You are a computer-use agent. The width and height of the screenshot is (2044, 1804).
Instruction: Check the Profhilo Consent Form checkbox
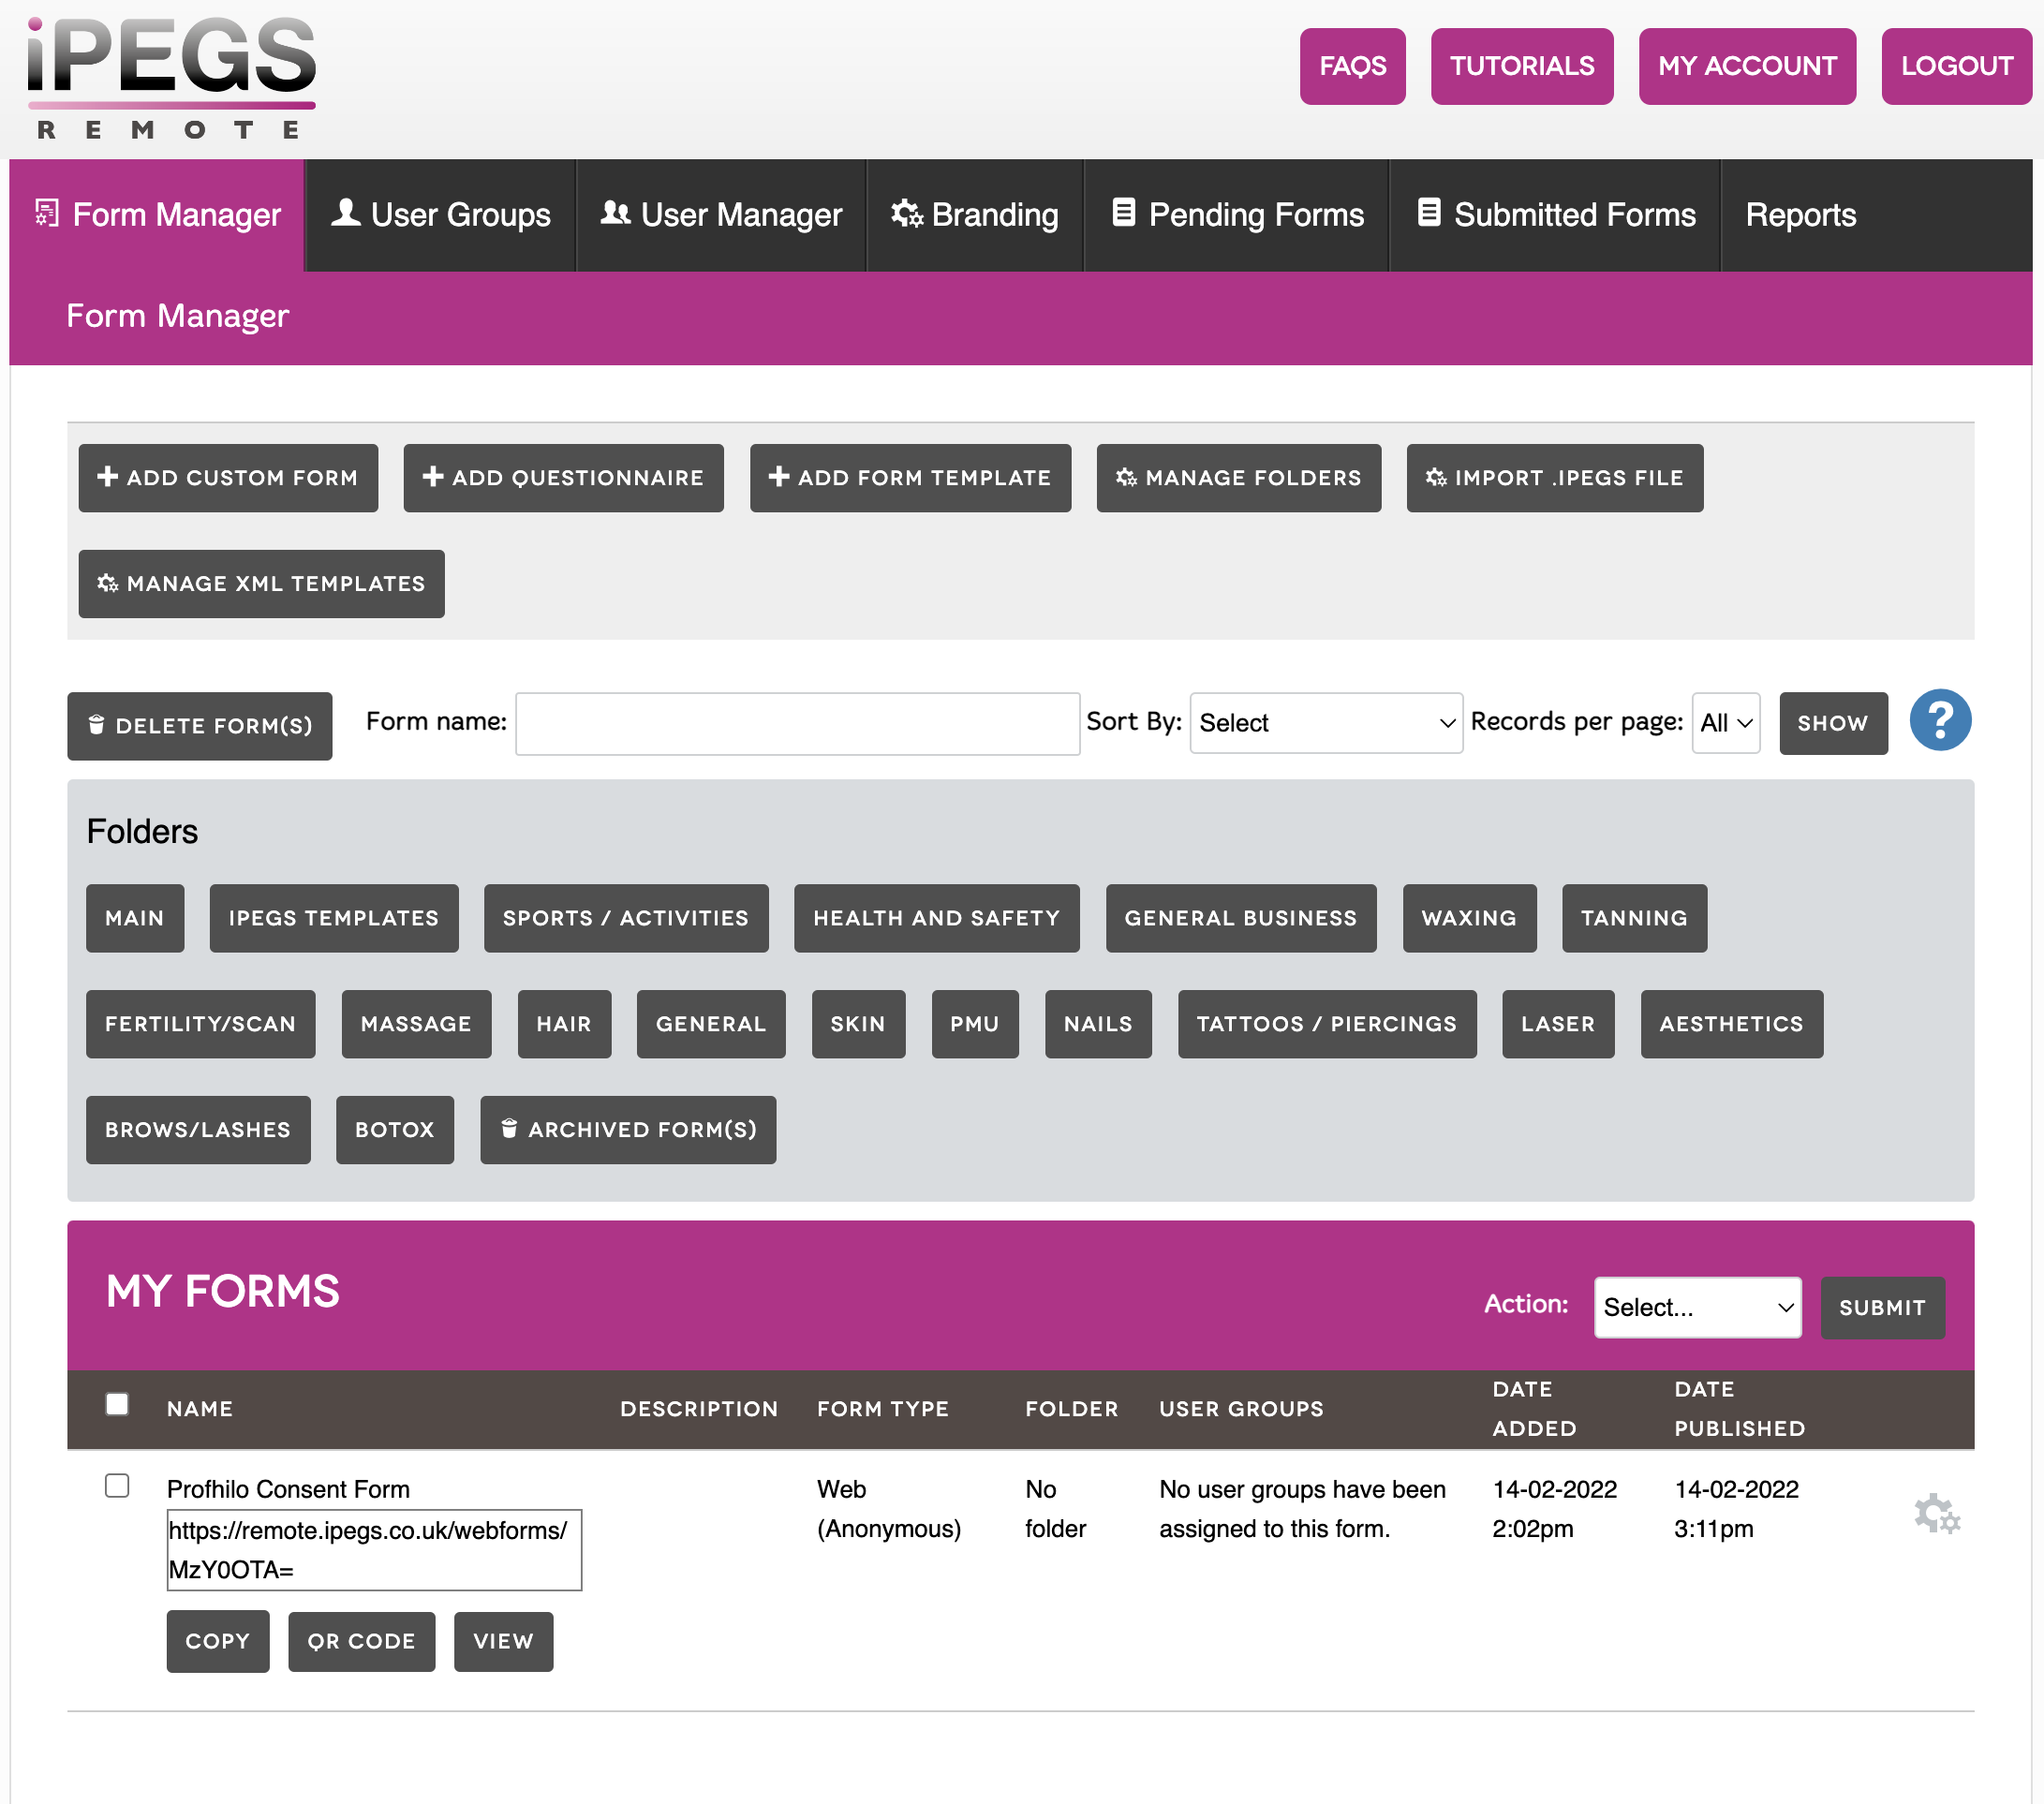[x=117, y=1485]
